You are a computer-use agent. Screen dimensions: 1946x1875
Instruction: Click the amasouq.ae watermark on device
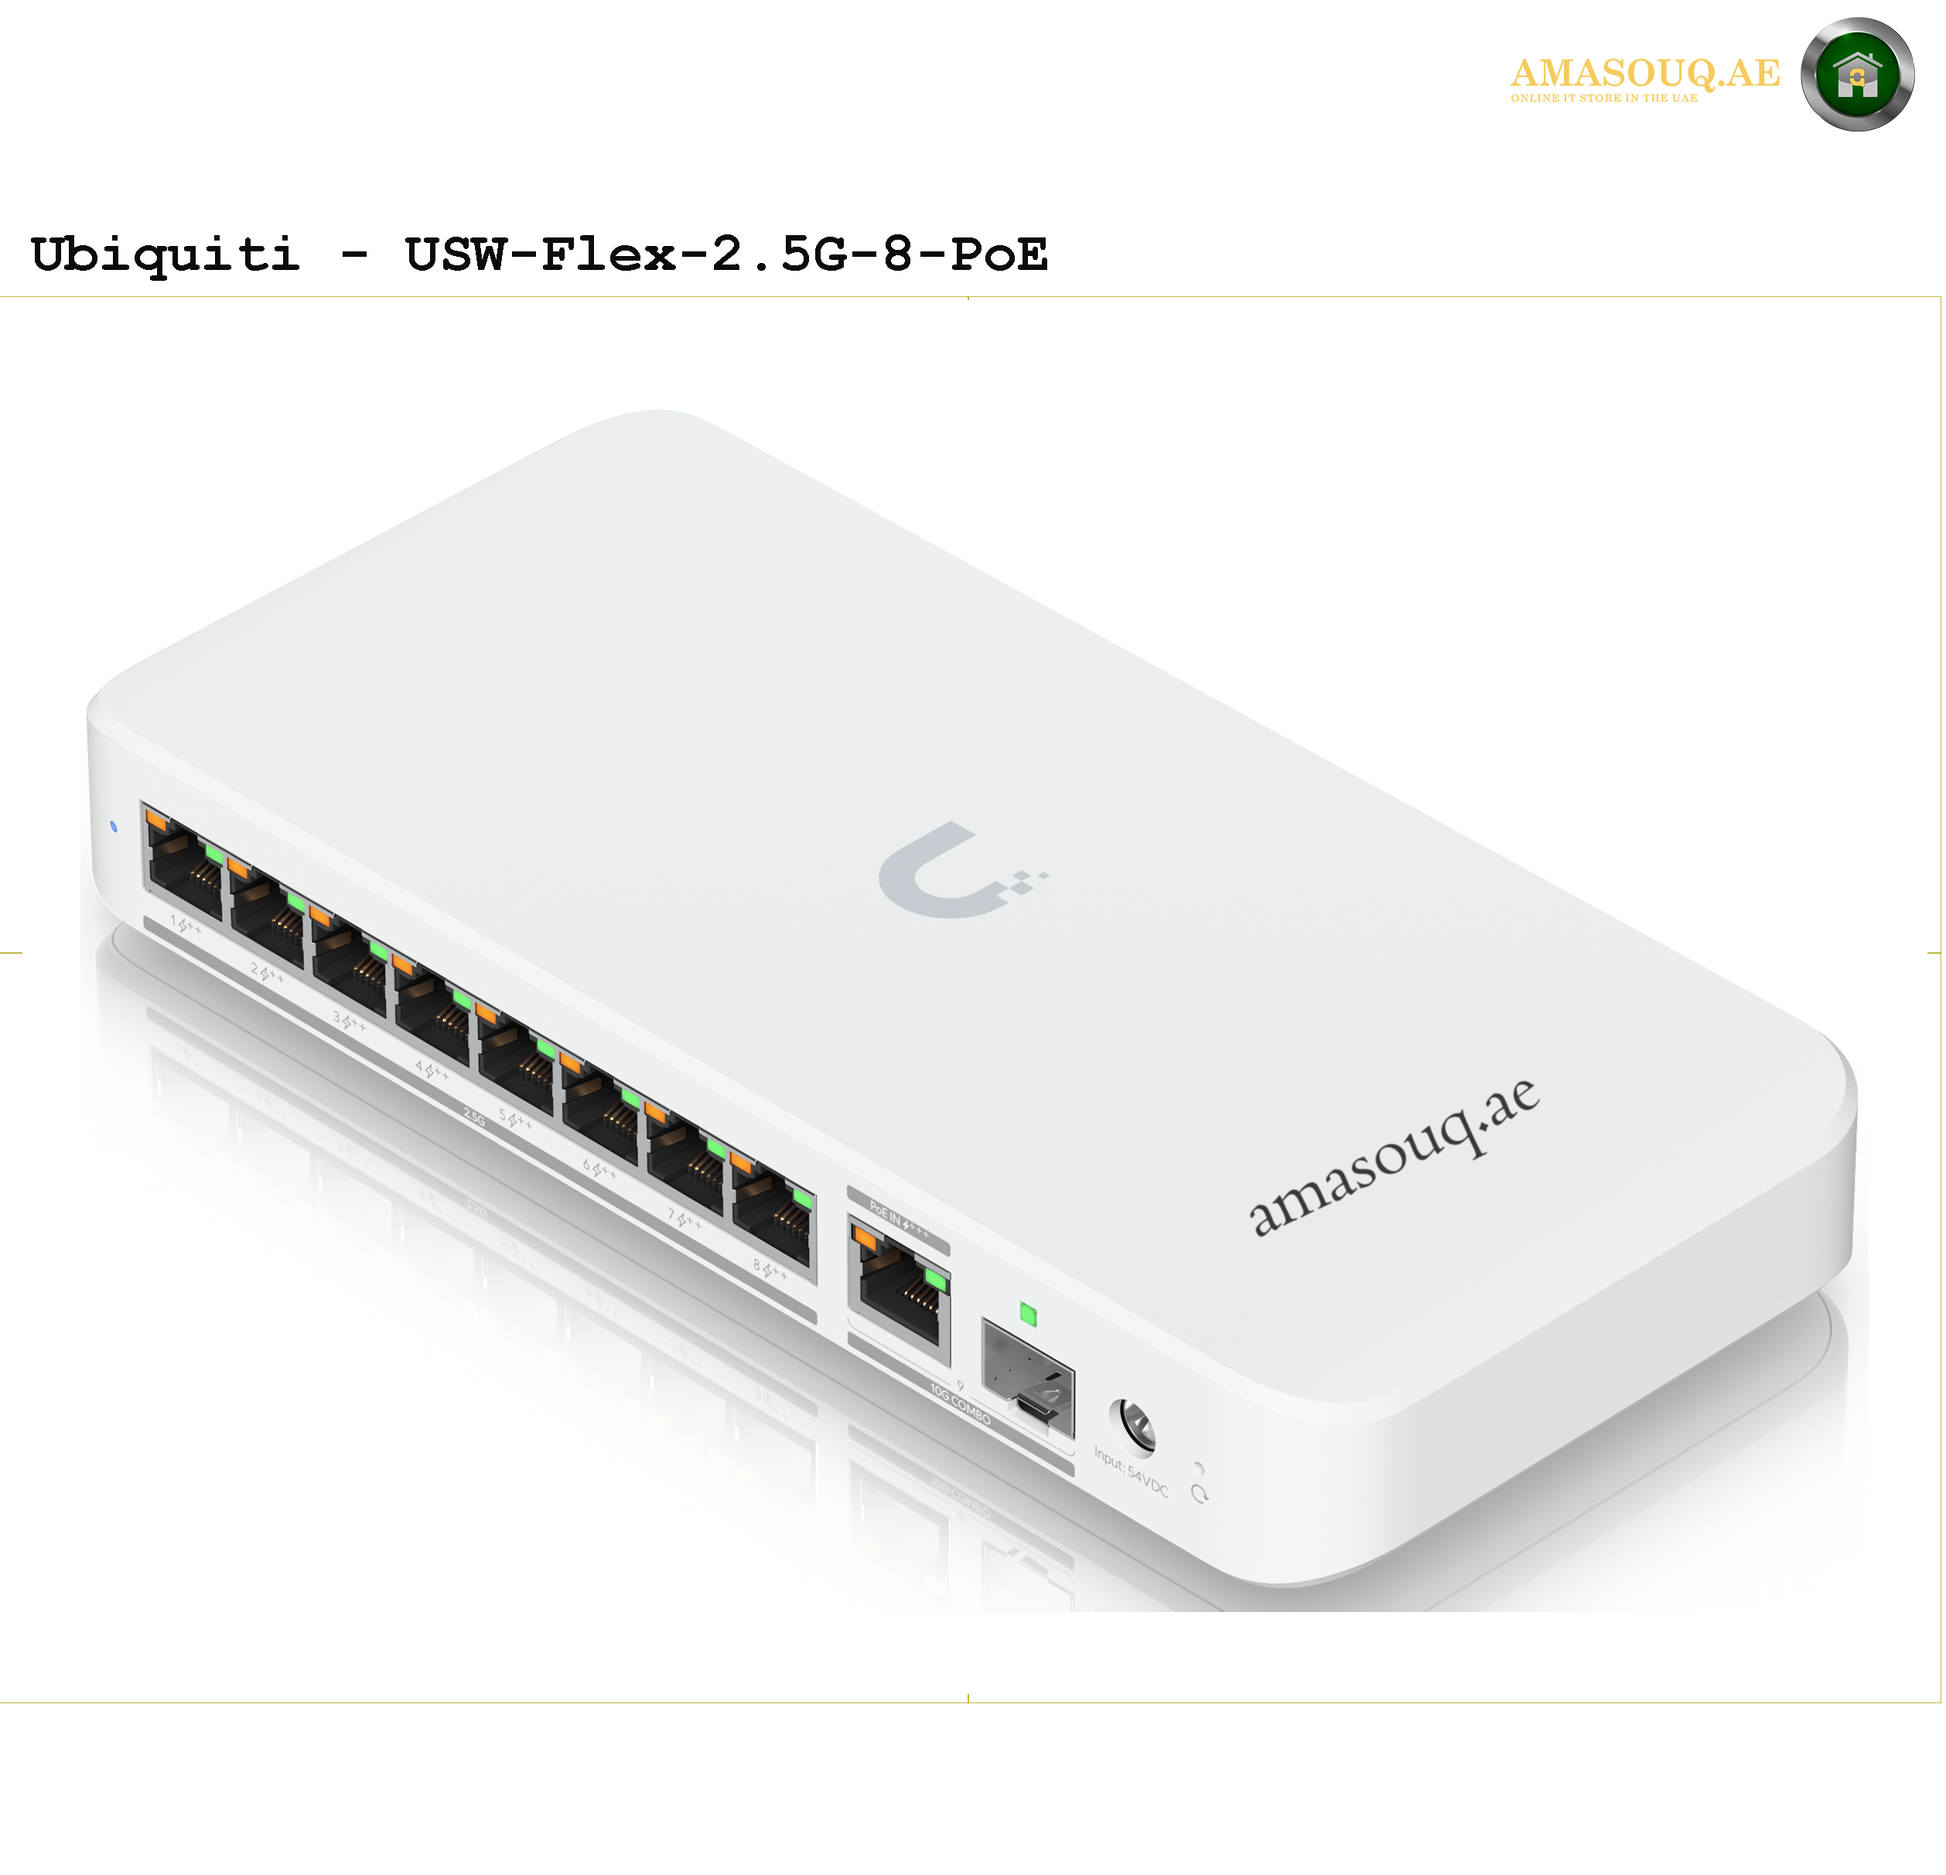[1395, 1156]
